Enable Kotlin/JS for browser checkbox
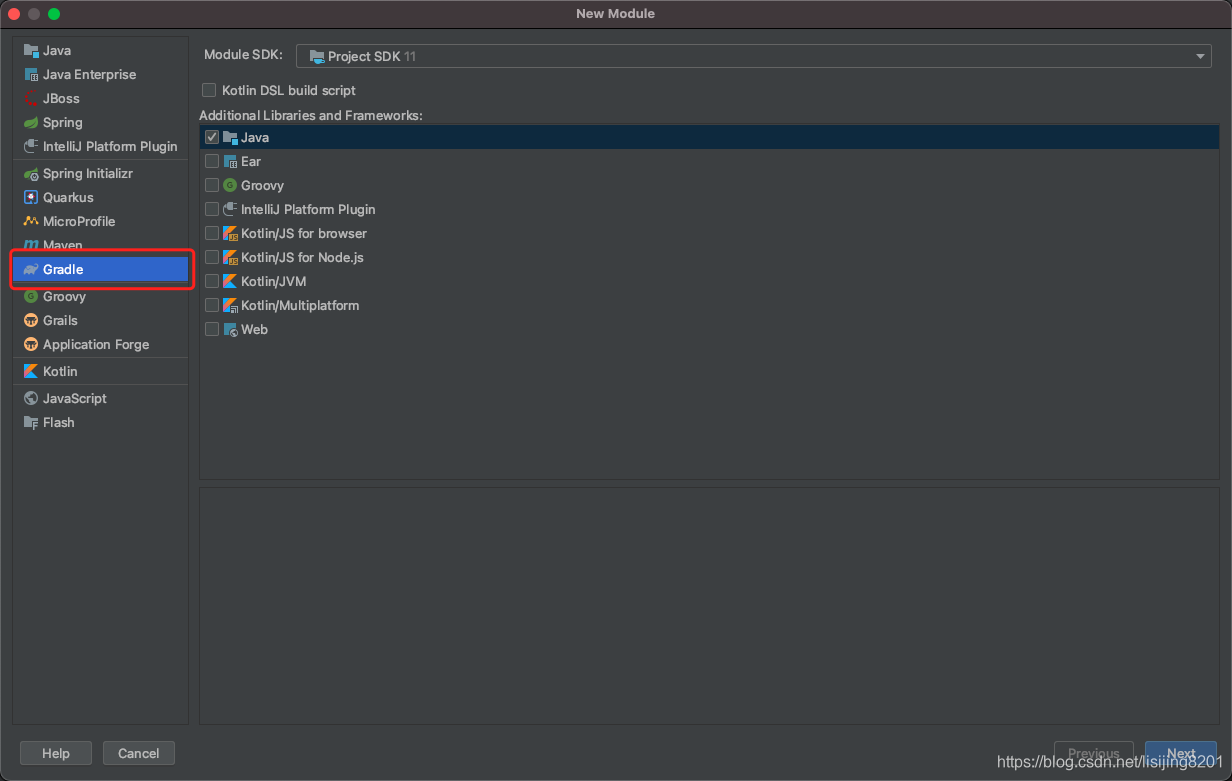Screen dimensions: 1232x781 [x=212, y=233]
